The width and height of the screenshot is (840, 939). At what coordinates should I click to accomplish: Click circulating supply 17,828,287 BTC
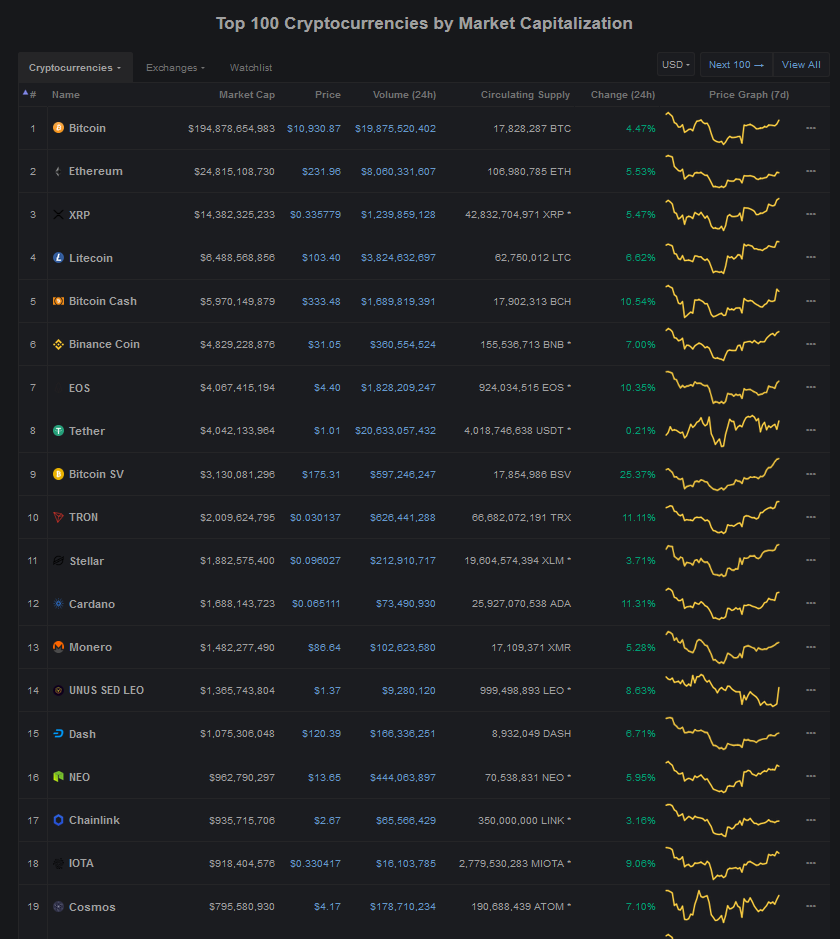tap(532, 129)
